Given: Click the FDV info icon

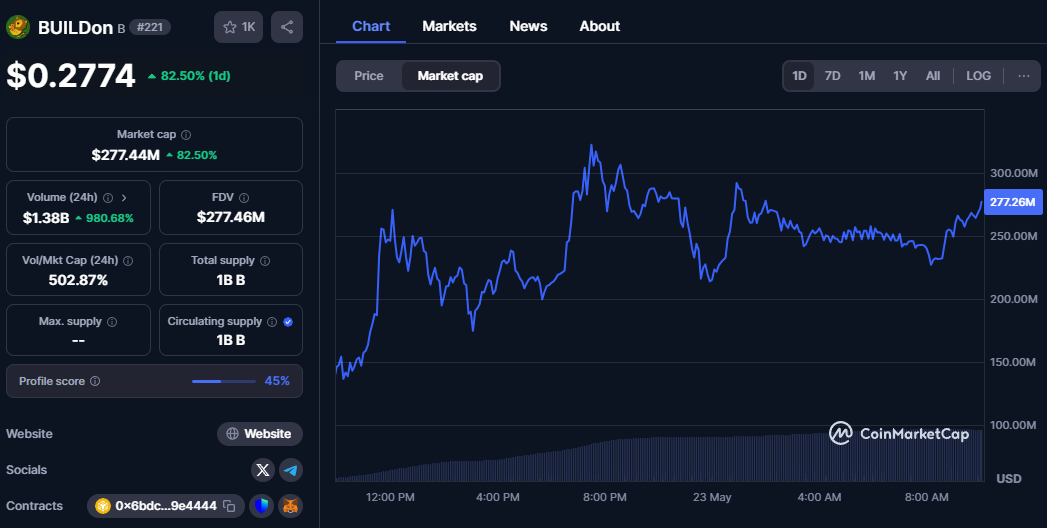Looking at the screenshot, I should point(244,198).
